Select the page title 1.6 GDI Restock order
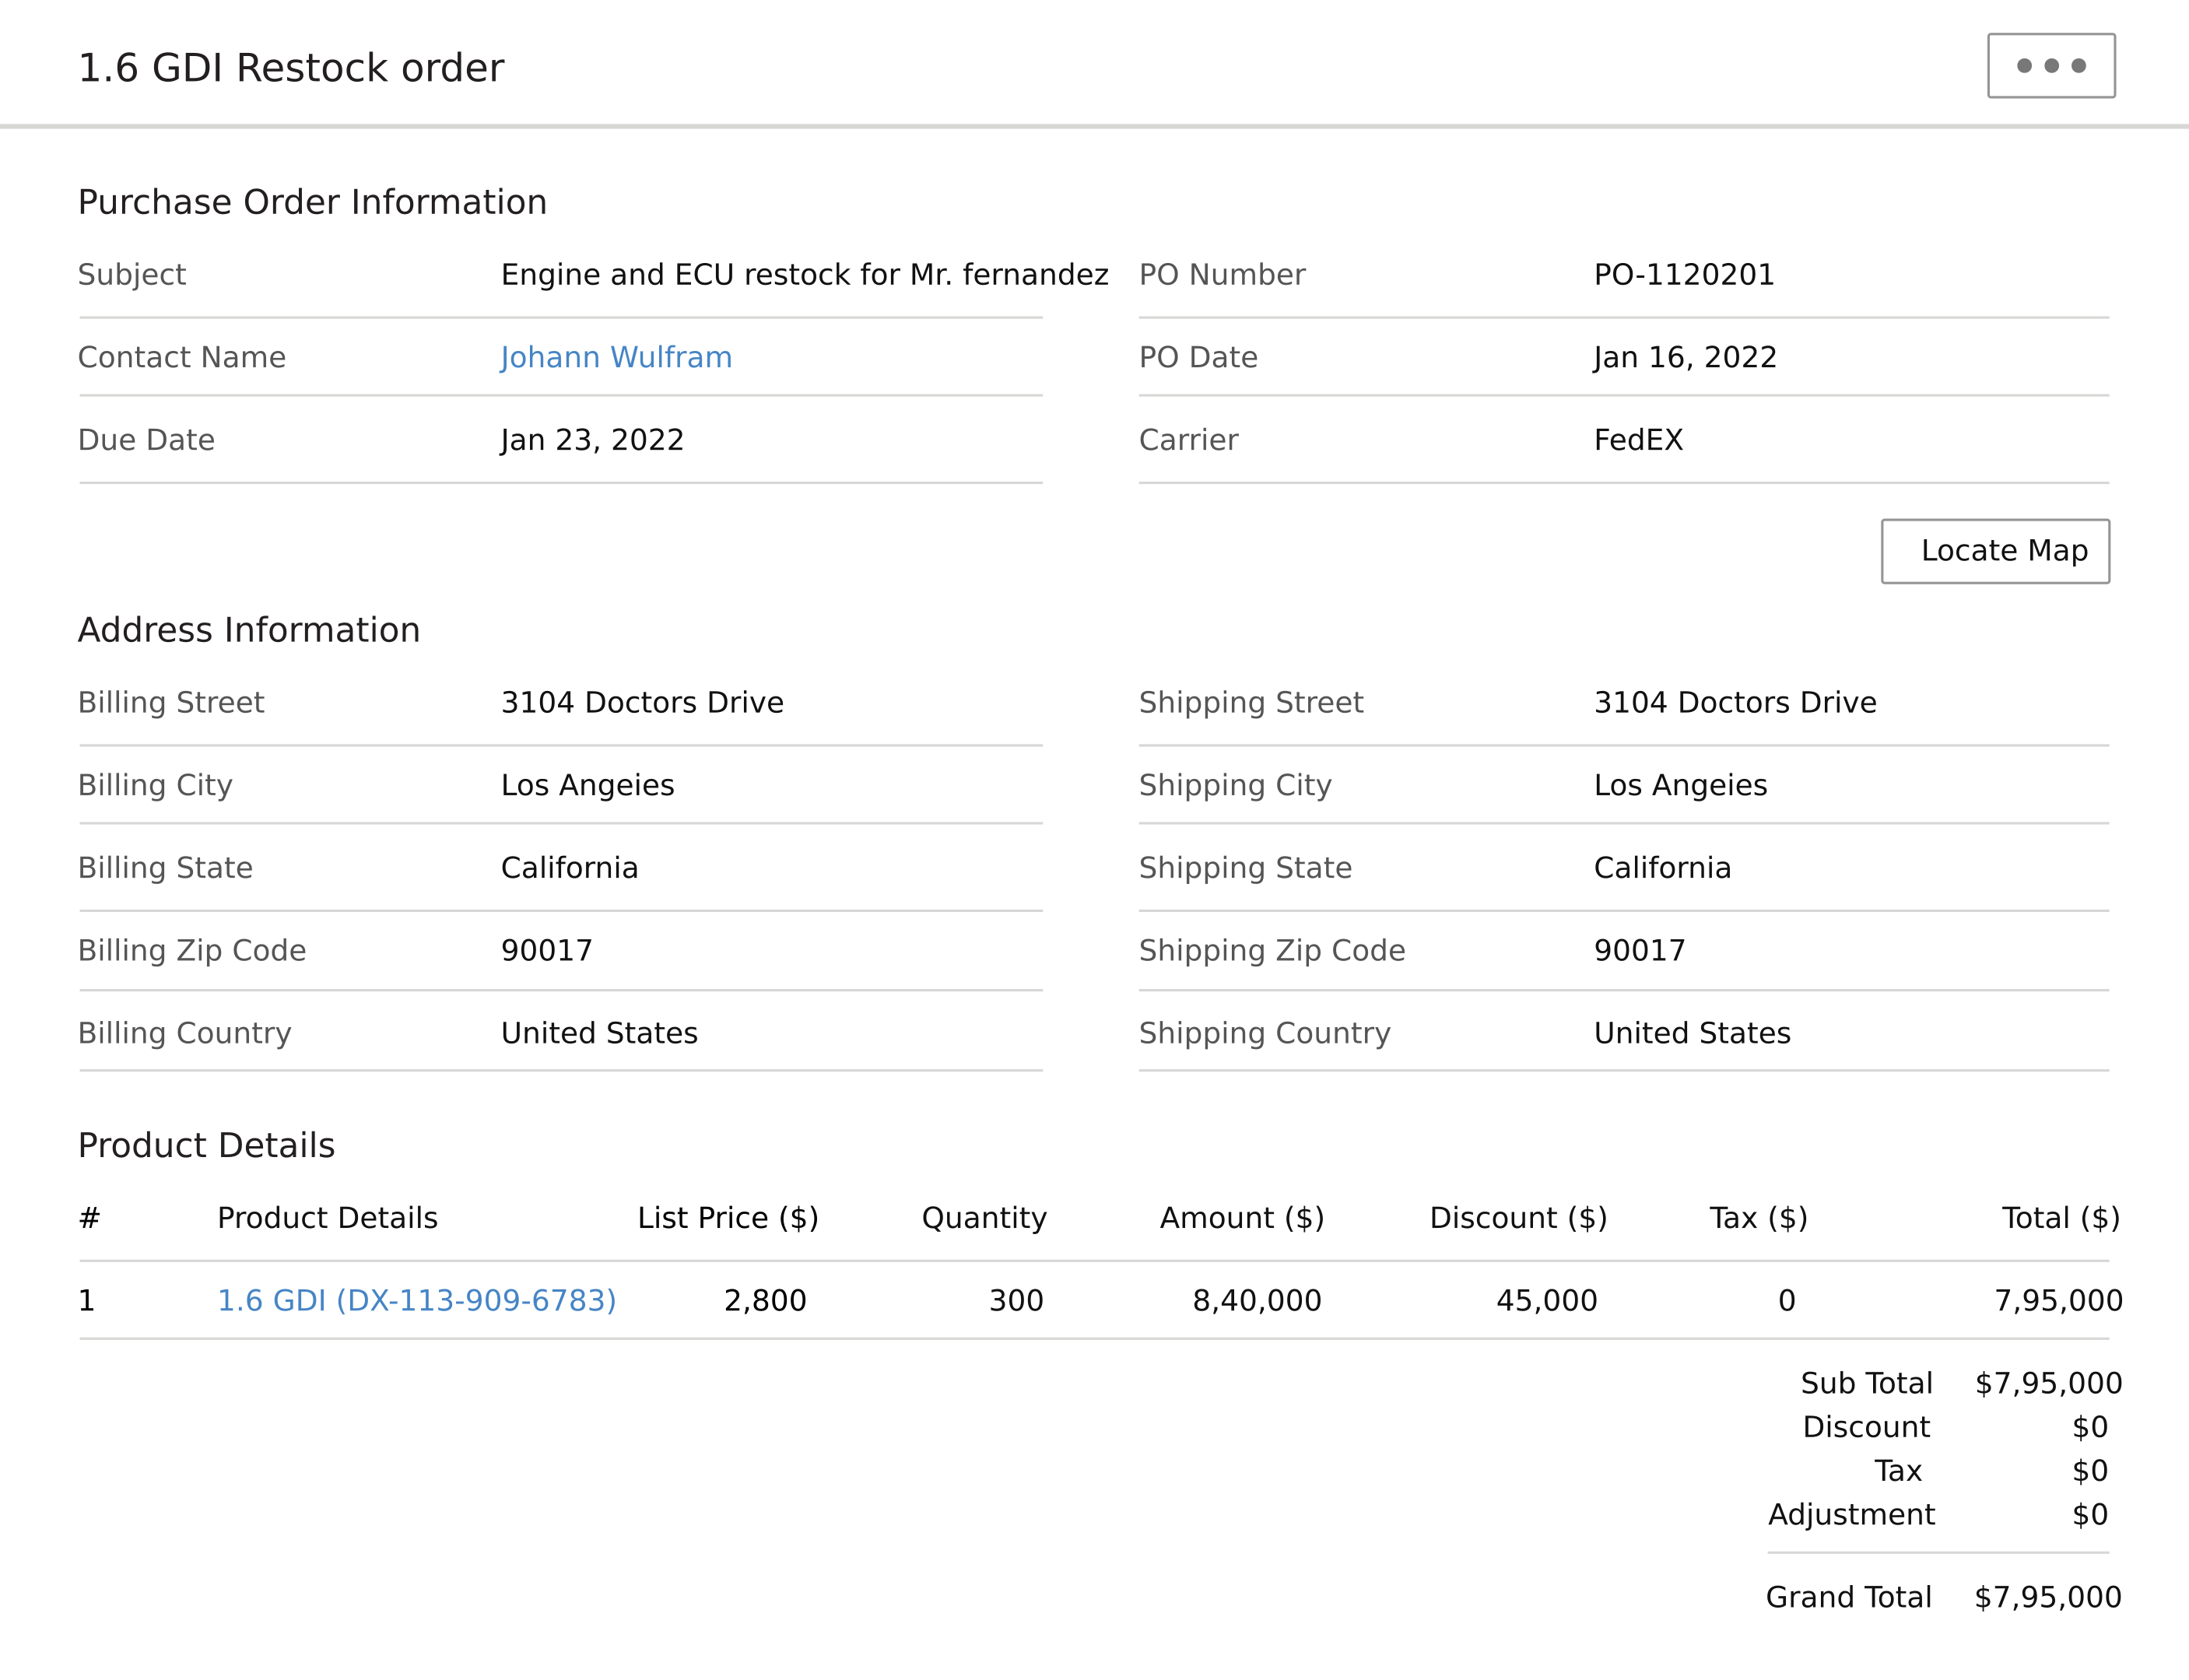The image size is (2189, 1680). (x=291, y=68)
